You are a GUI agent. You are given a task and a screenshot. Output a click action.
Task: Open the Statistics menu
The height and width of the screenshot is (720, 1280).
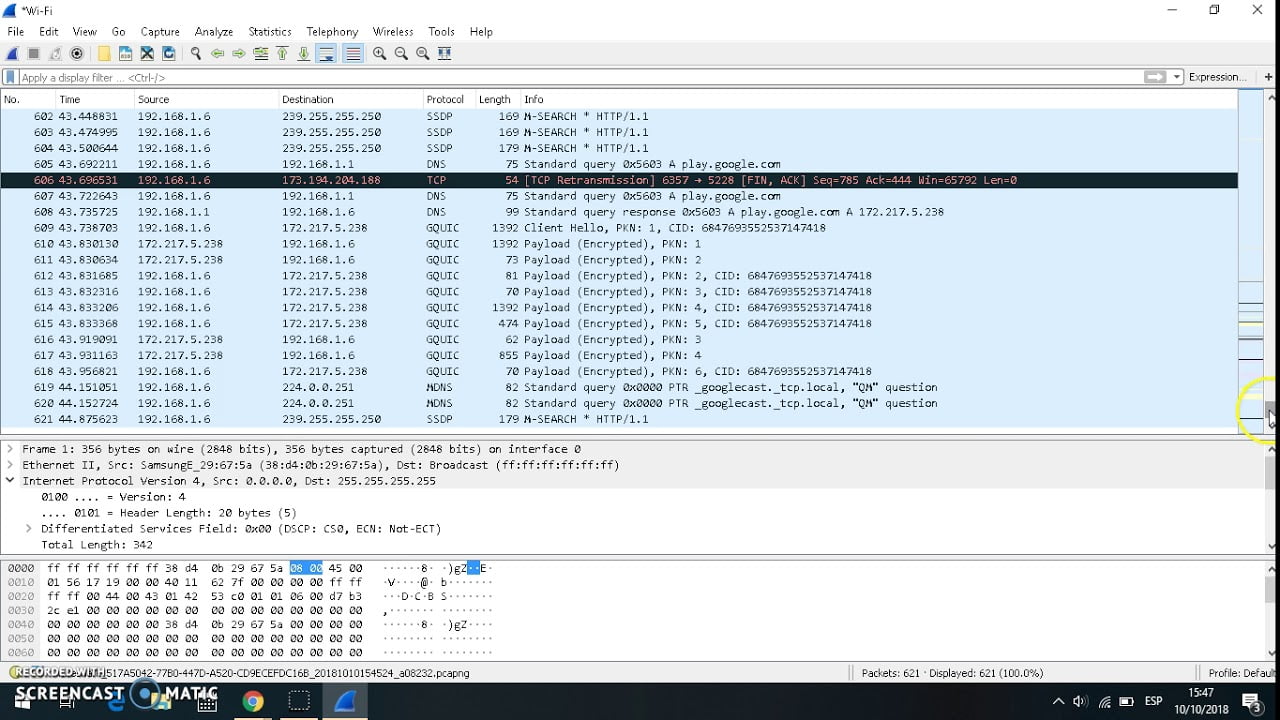270,32
